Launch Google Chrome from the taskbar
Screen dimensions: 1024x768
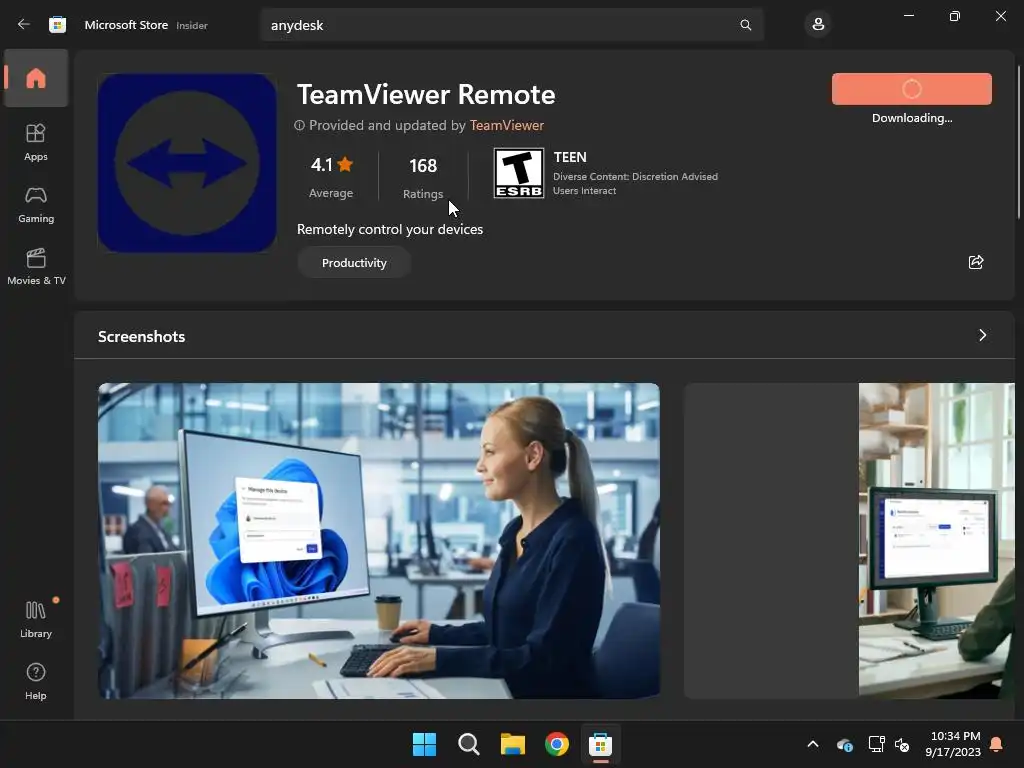point(557,744)
